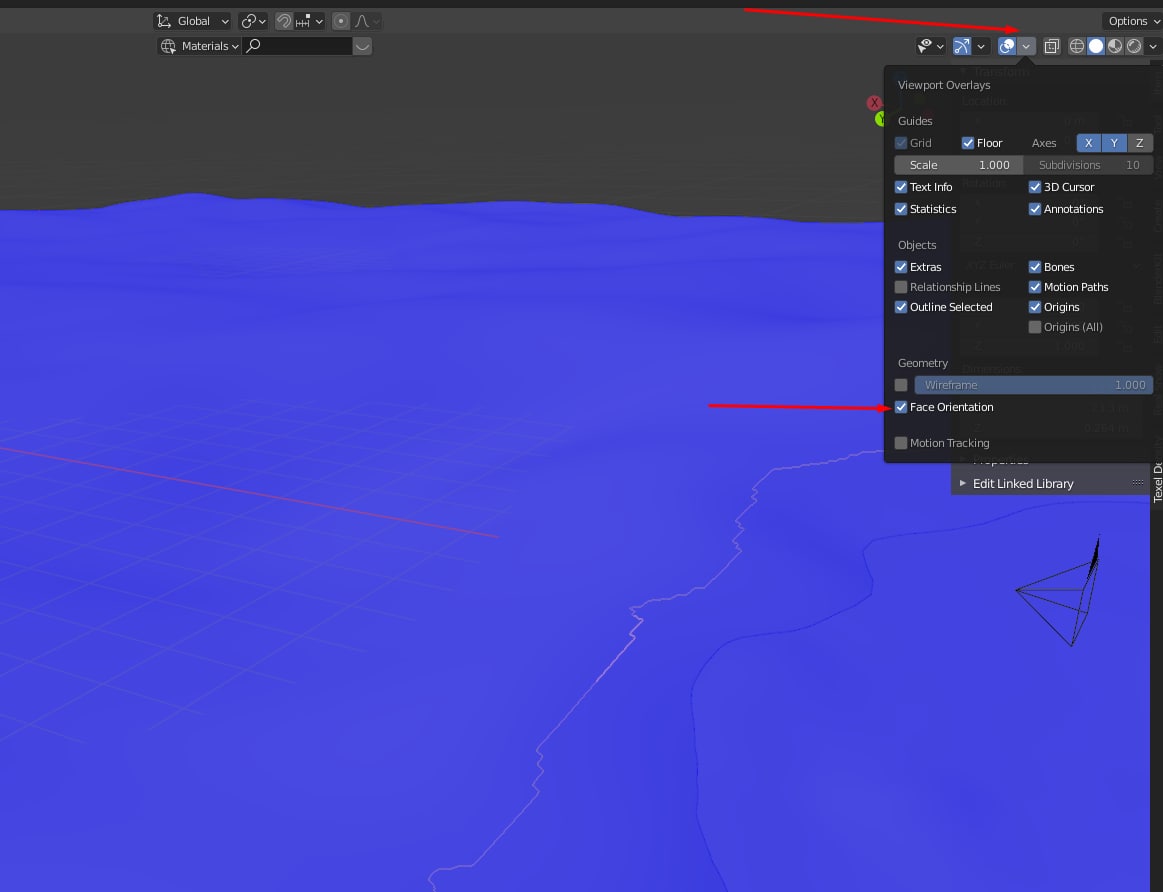The height and width of the screenshot is (892, 1163).
Task: Uncheck the Motion Paths checkbox
Action: (1035, 287)
